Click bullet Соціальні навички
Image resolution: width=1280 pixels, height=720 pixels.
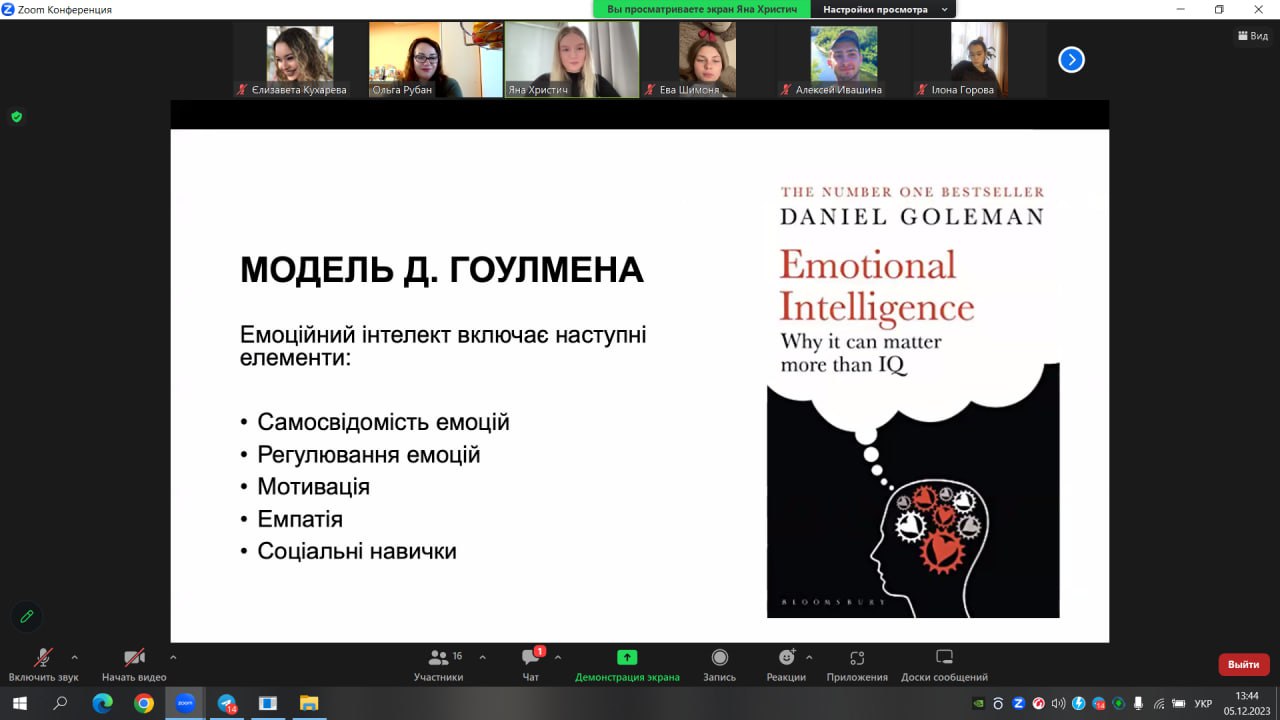(x=357, y=551)
